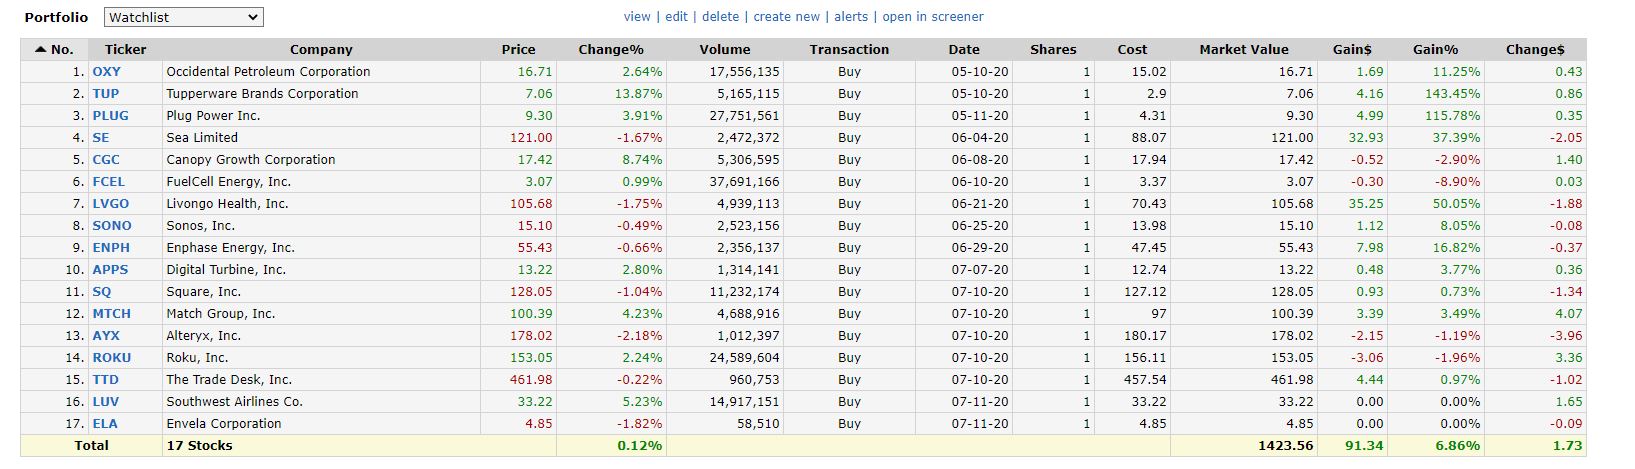Open the ELA ticker link
This screenshot has width=1635, height=469.
[x=105, y=424]
